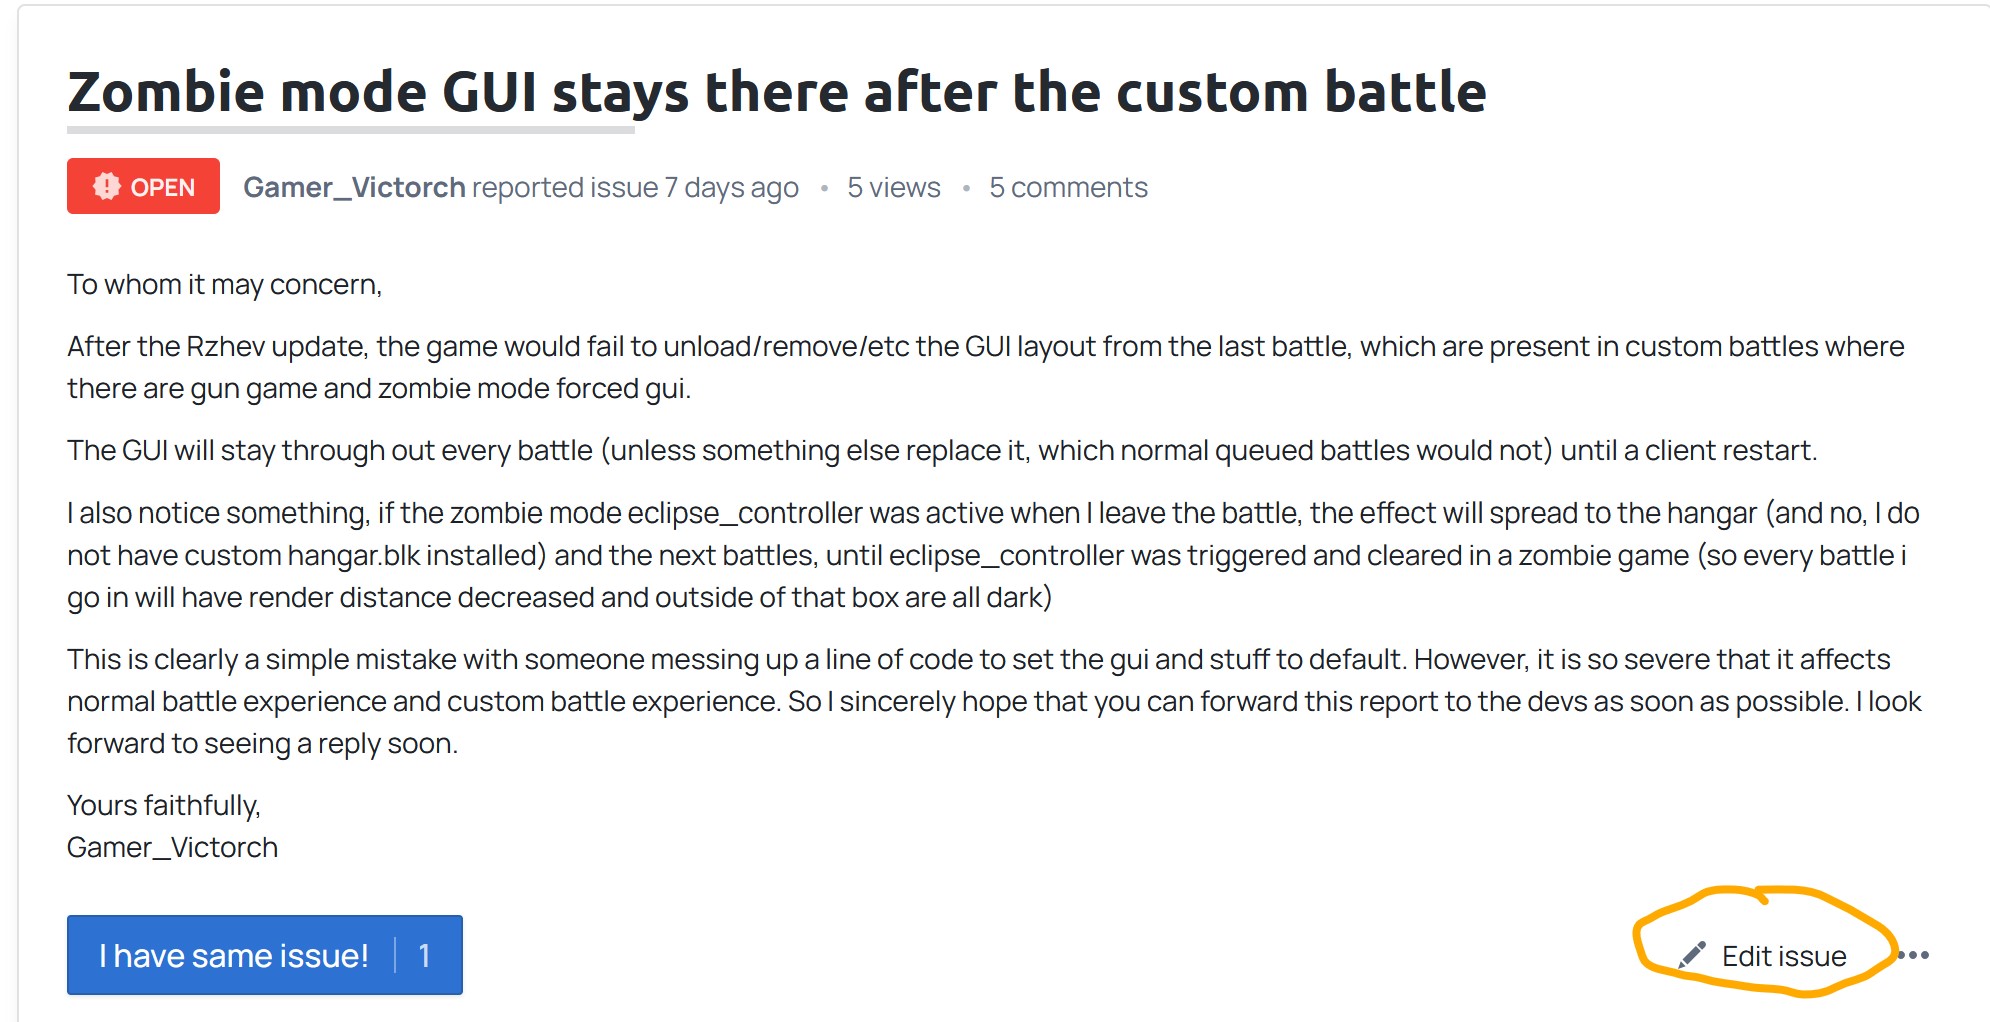Click the issue title about Zombie mode GUI
Screen dimensions: 1990x1022
[776, 92]
